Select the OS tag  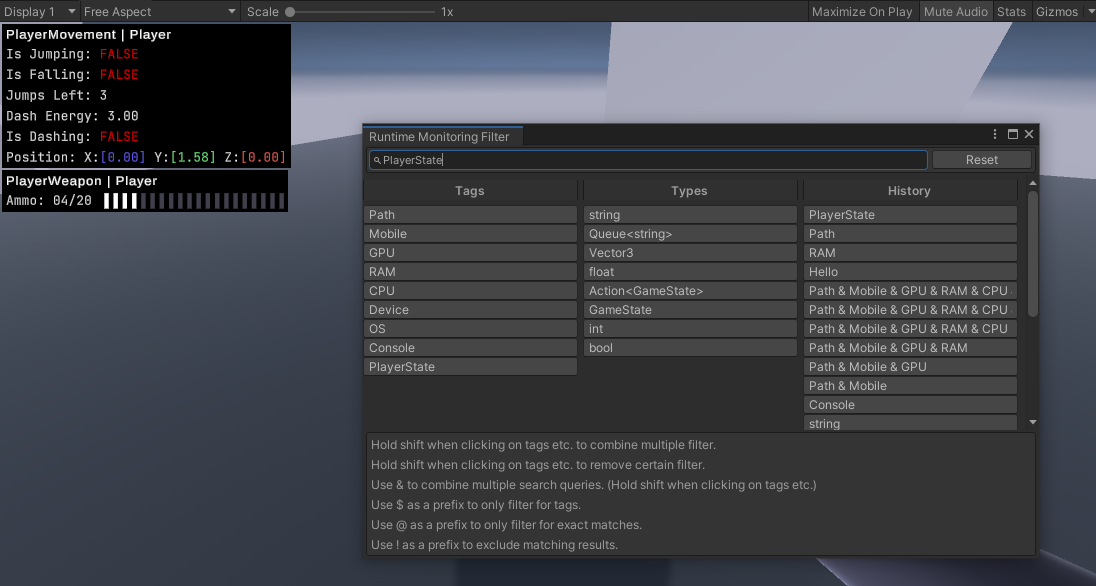click(470, 328)
